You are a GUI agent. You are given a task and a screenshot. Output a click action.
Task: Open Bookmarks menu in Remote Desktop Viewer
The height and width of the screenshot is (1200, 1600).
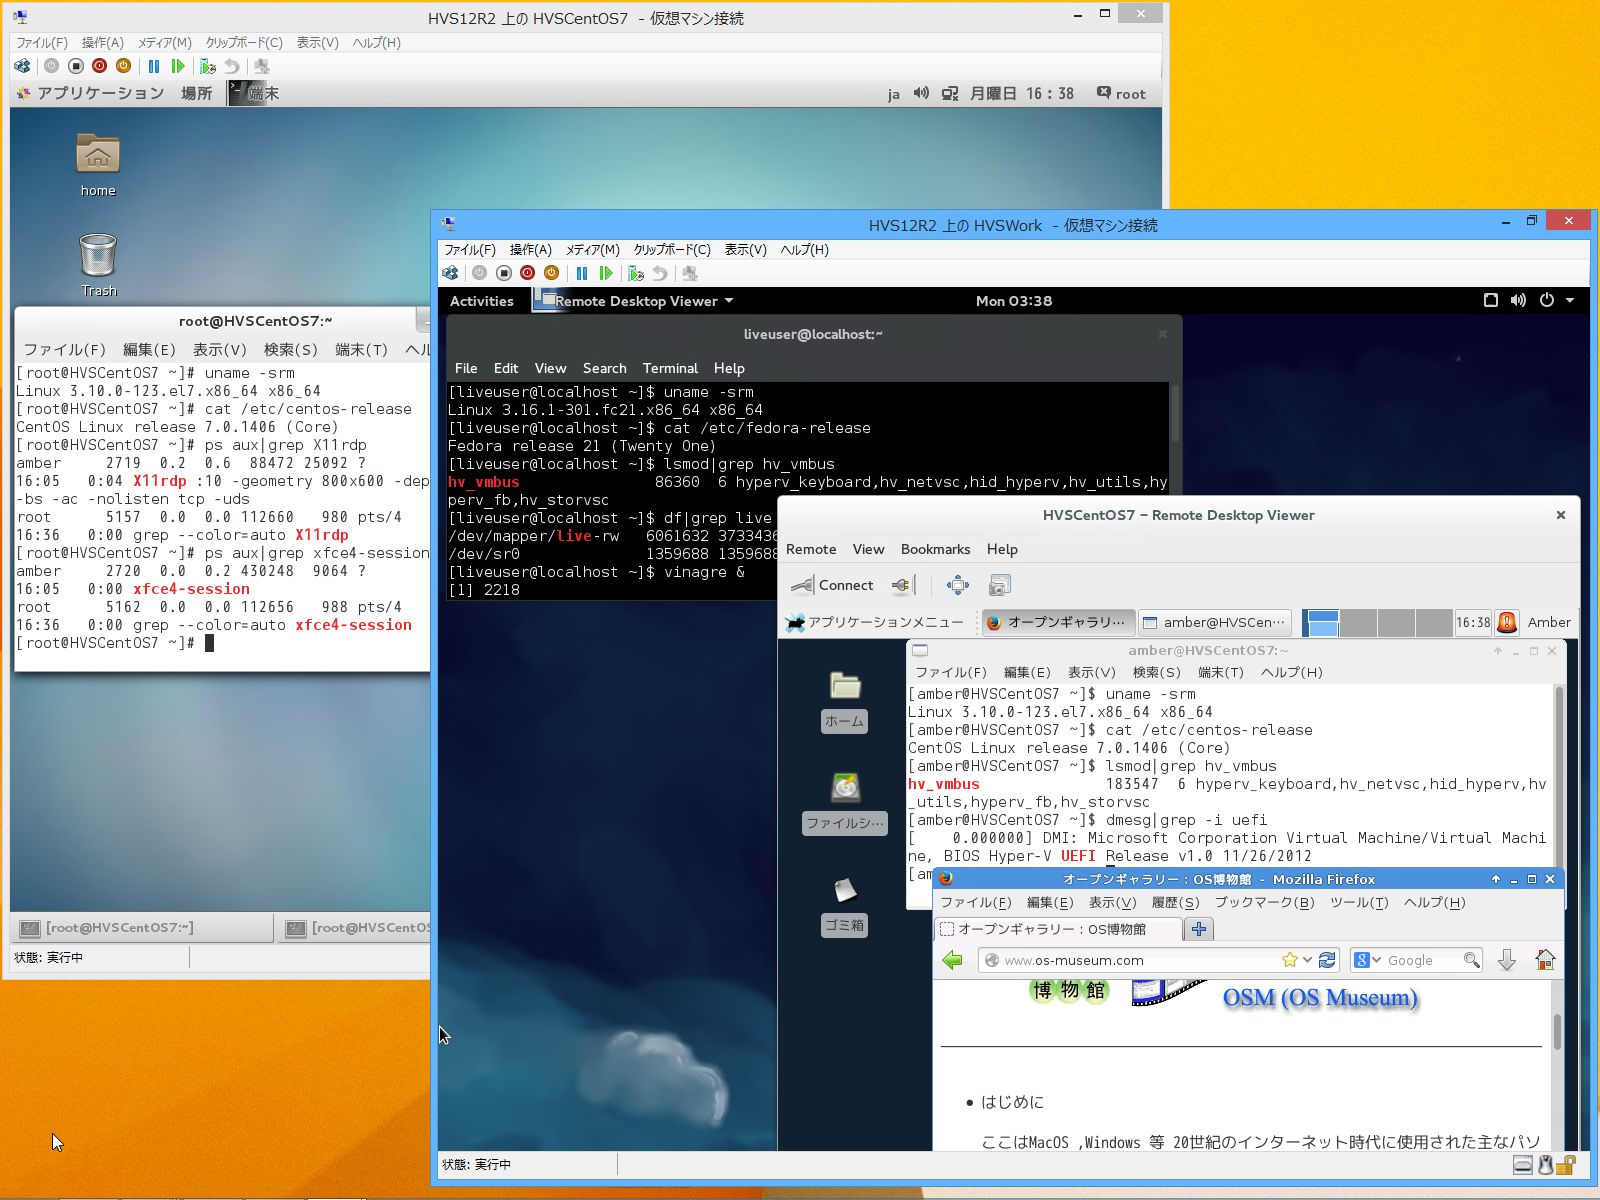pos(935,549)
